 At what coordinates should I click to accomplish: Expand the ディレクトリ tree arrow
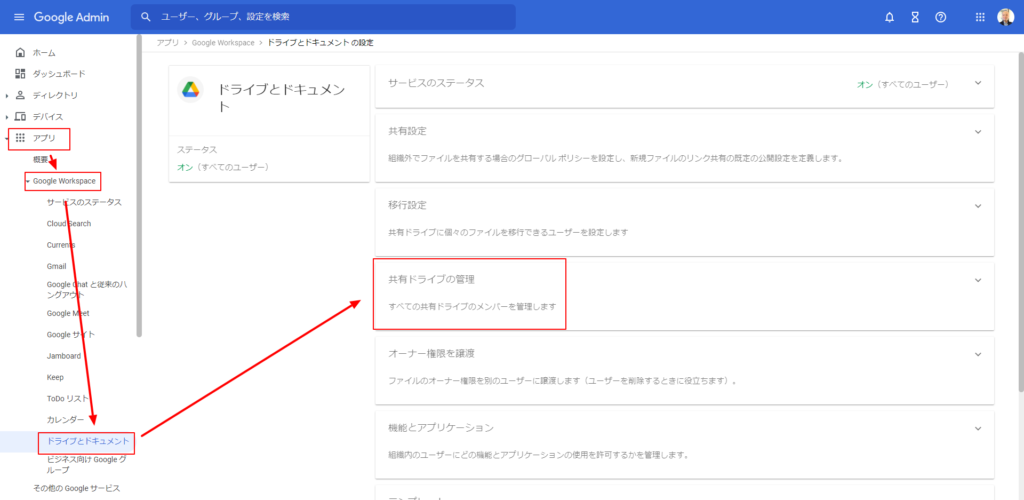click(x=7, y=96)
